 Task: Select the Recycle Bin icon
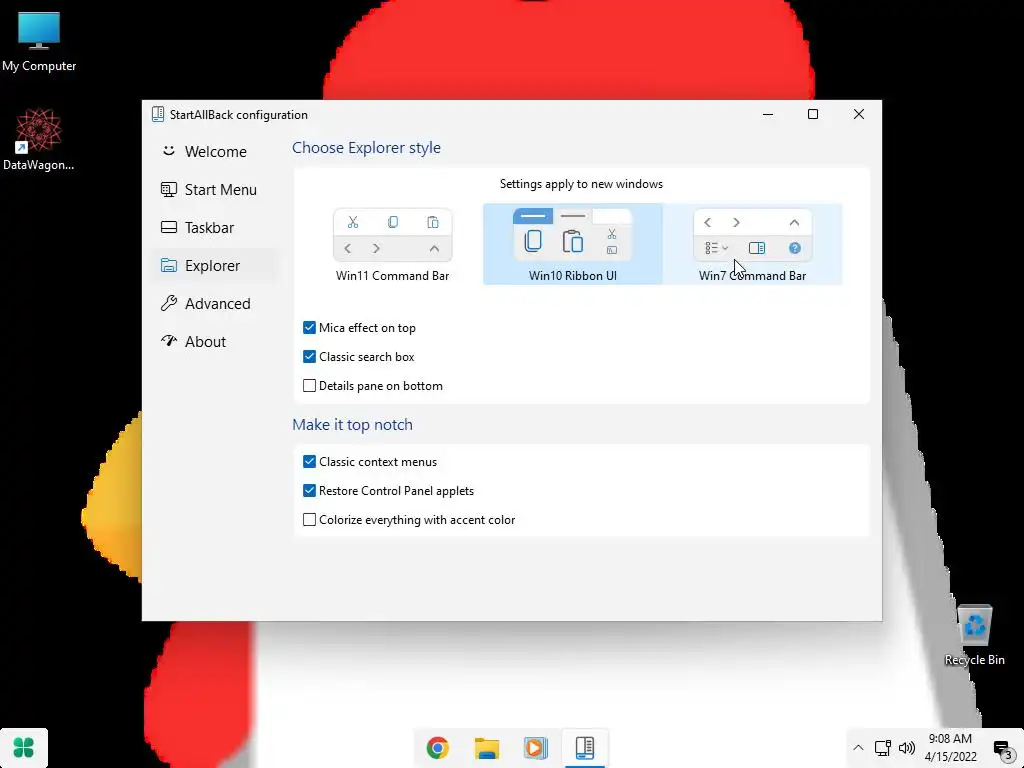[974, 635]
